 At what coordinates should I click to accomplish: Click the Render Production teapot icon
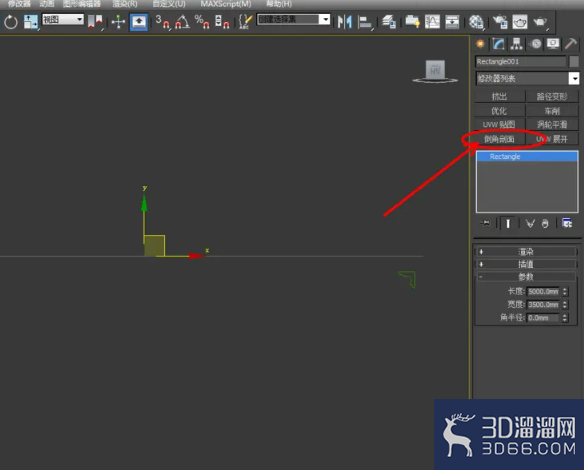(x=540, y=22)
